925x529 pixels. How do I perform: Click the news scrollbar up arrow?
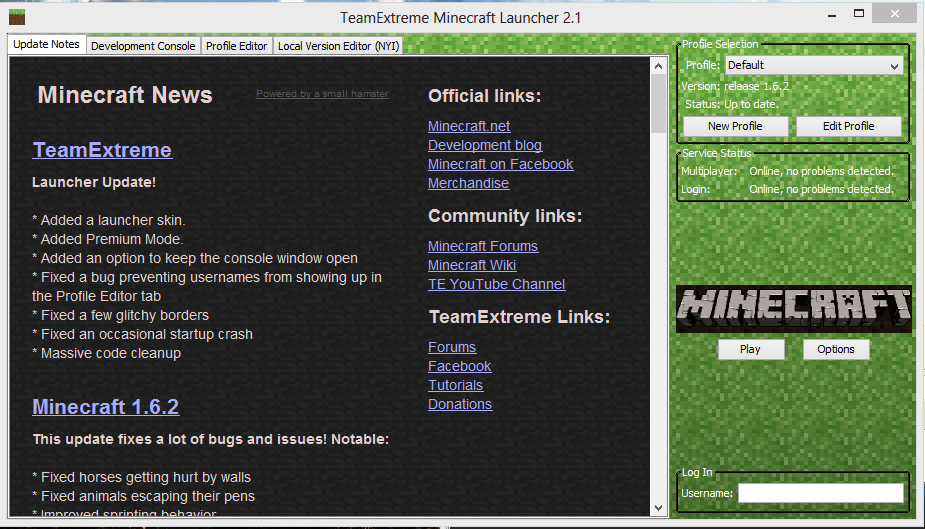tap(658, 67)
